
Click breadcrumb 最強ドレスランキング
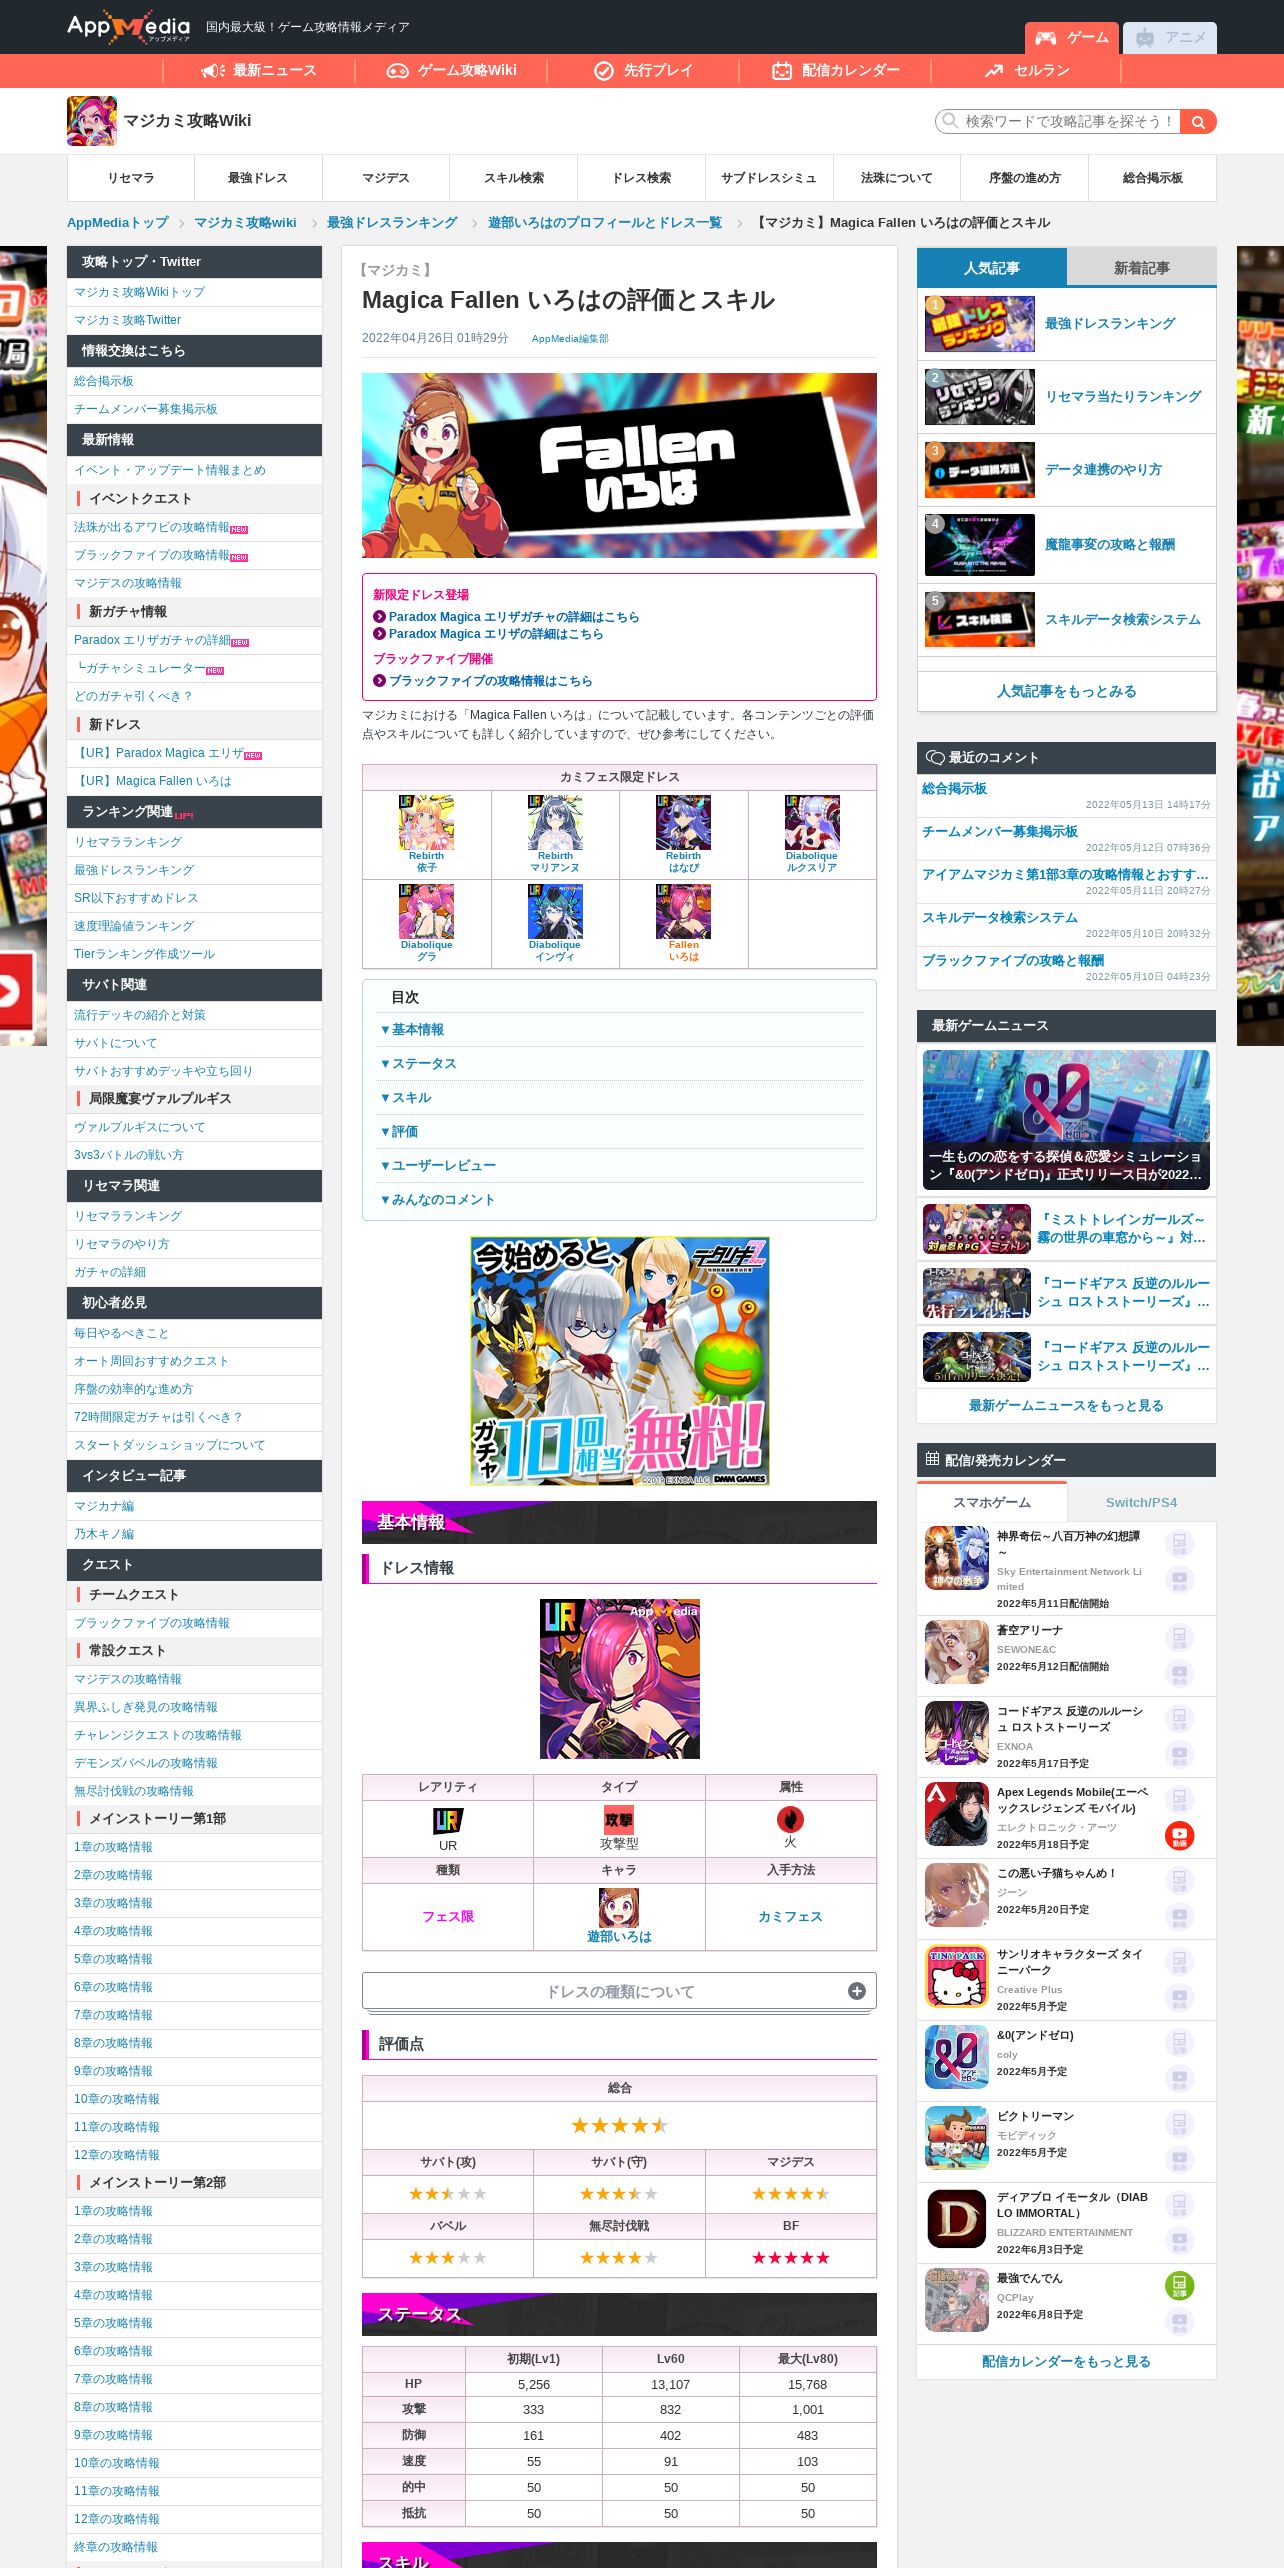click(392, 222)
